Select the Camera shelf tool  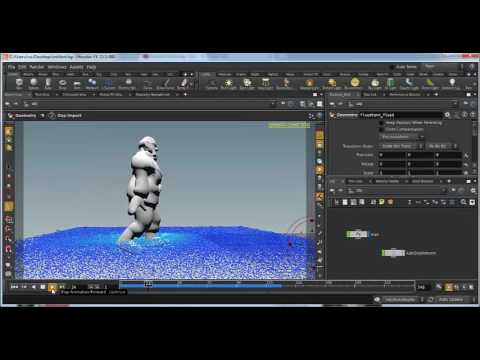(x=211, y=83)
